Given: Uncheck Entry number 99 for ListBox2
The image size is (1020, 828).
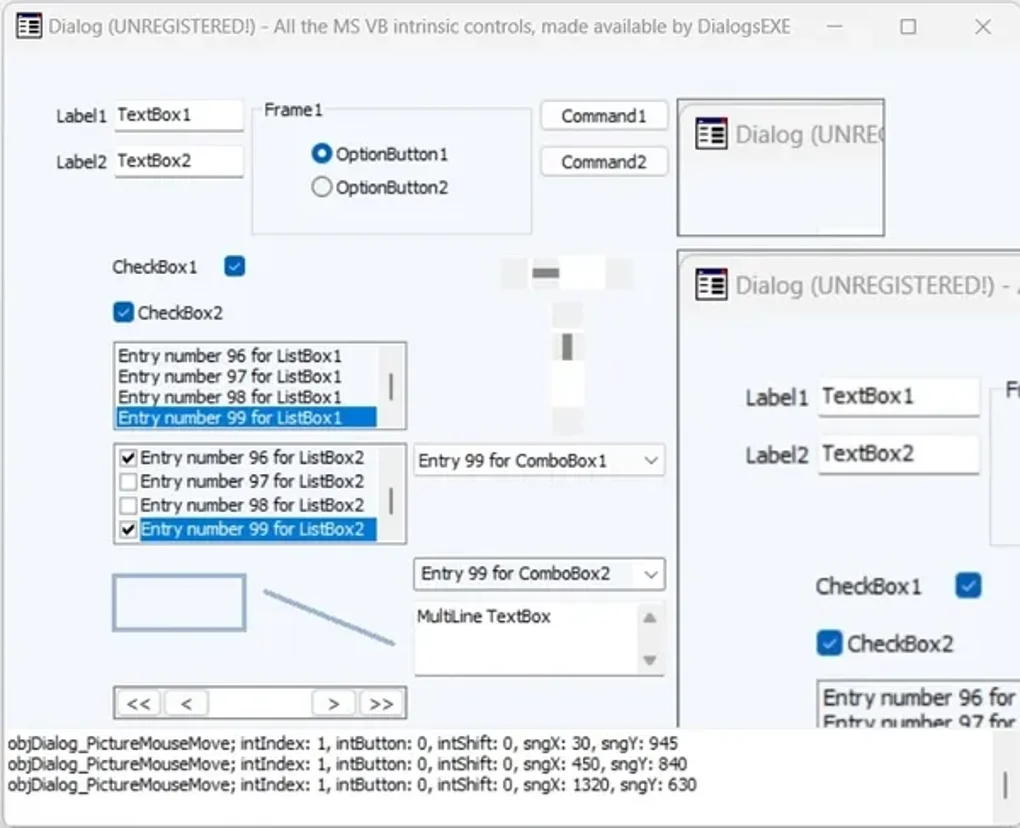Looking at the screenshot, I should [128, 529].
